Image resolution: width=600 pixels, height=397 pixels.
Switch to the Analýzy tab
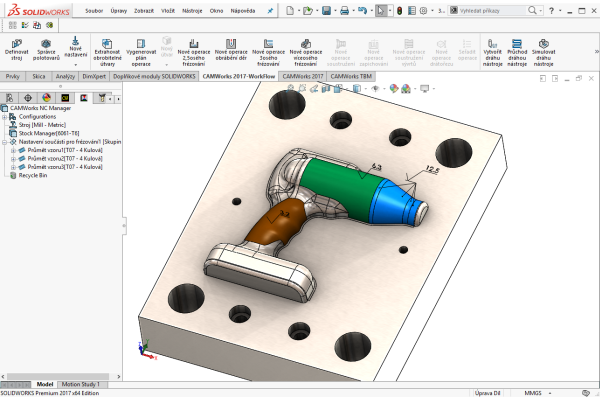[x=65, y=77]
